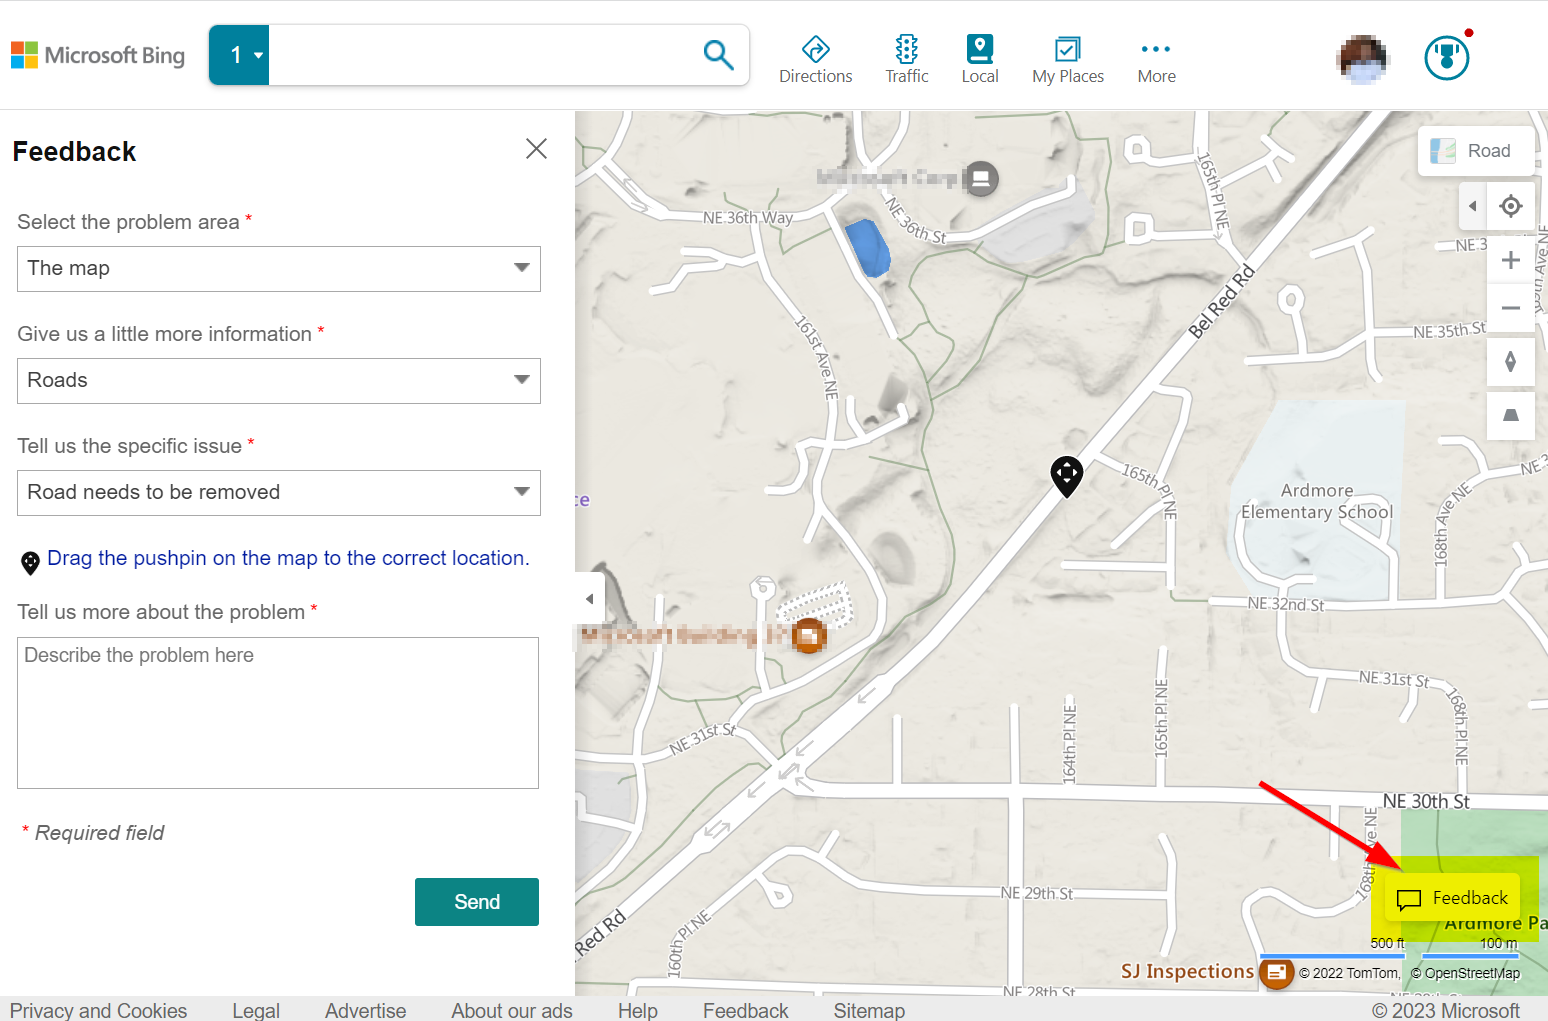Collapse the map controls arrow
This screenshot has height=1021, width=1548.
tap(1472, 206)
